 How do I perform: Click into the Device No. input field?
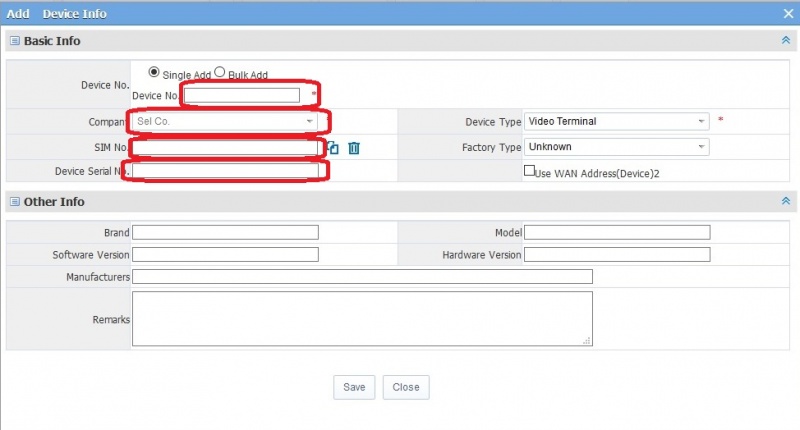pyautogui.click(x=242, y=95)
